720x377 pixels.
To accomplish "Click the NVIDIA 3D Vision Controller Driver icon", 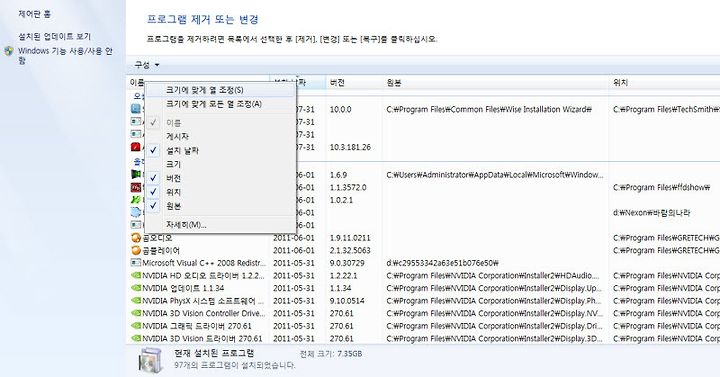I will tap(135, 313).
